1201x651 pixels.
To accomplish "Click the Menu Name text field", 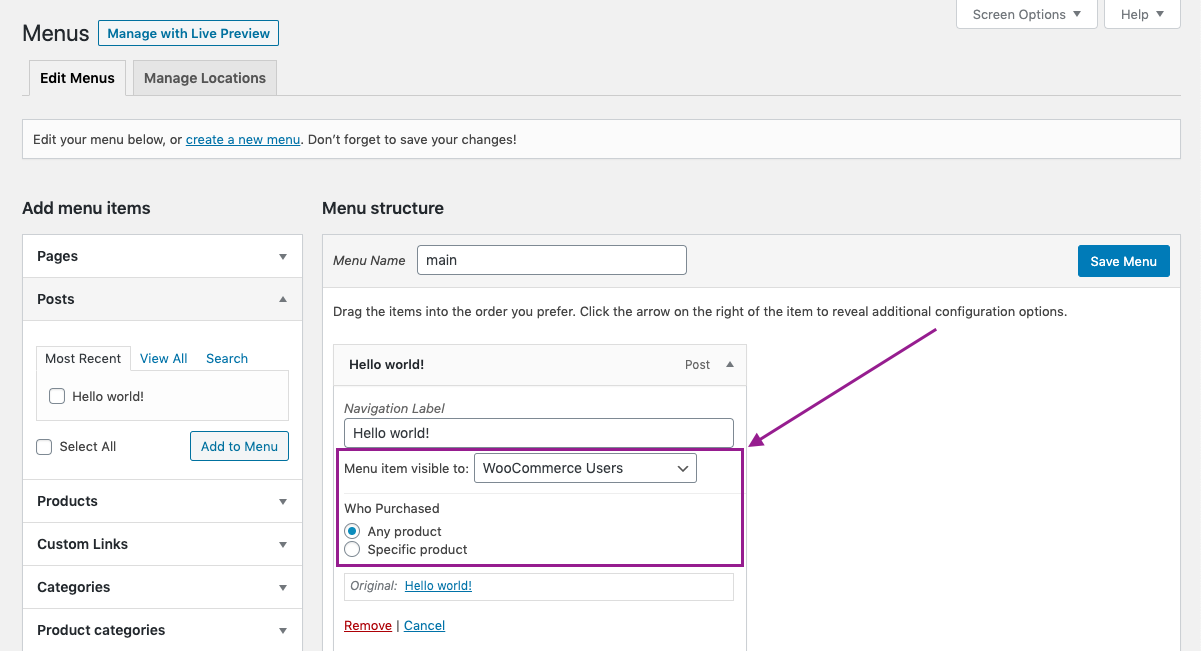I will tap(551, 260).
